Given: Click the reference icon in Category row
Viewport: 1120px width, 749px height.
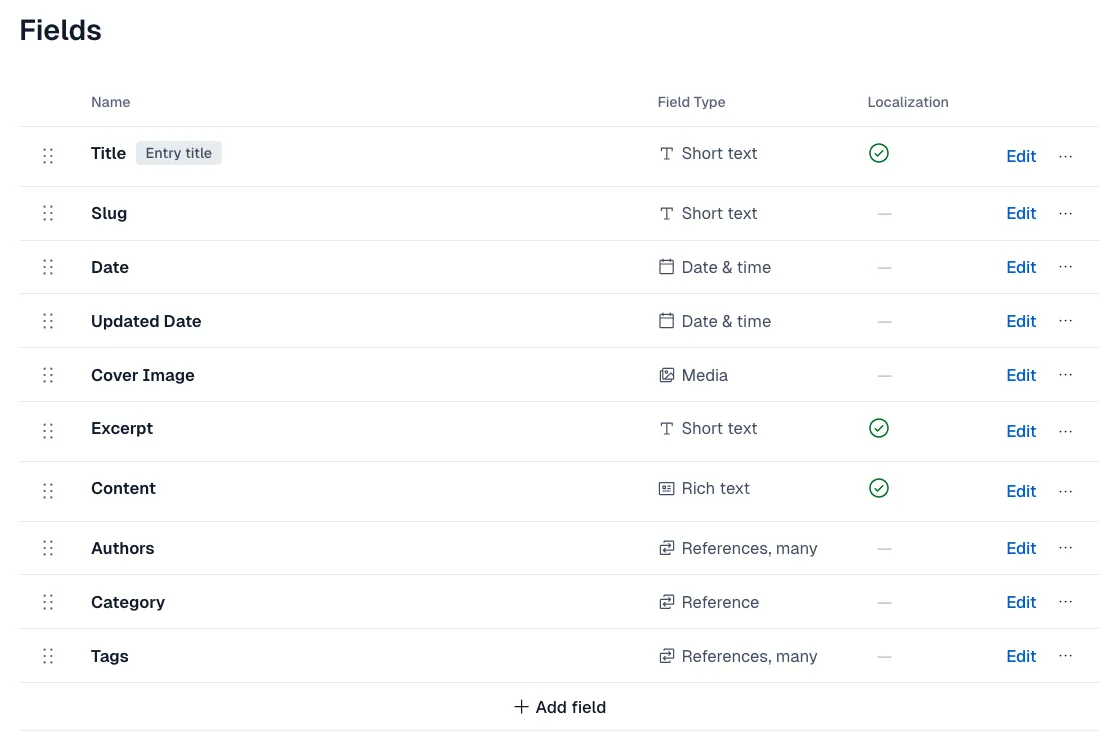Looking at the screenshot, I should point(666,603).
